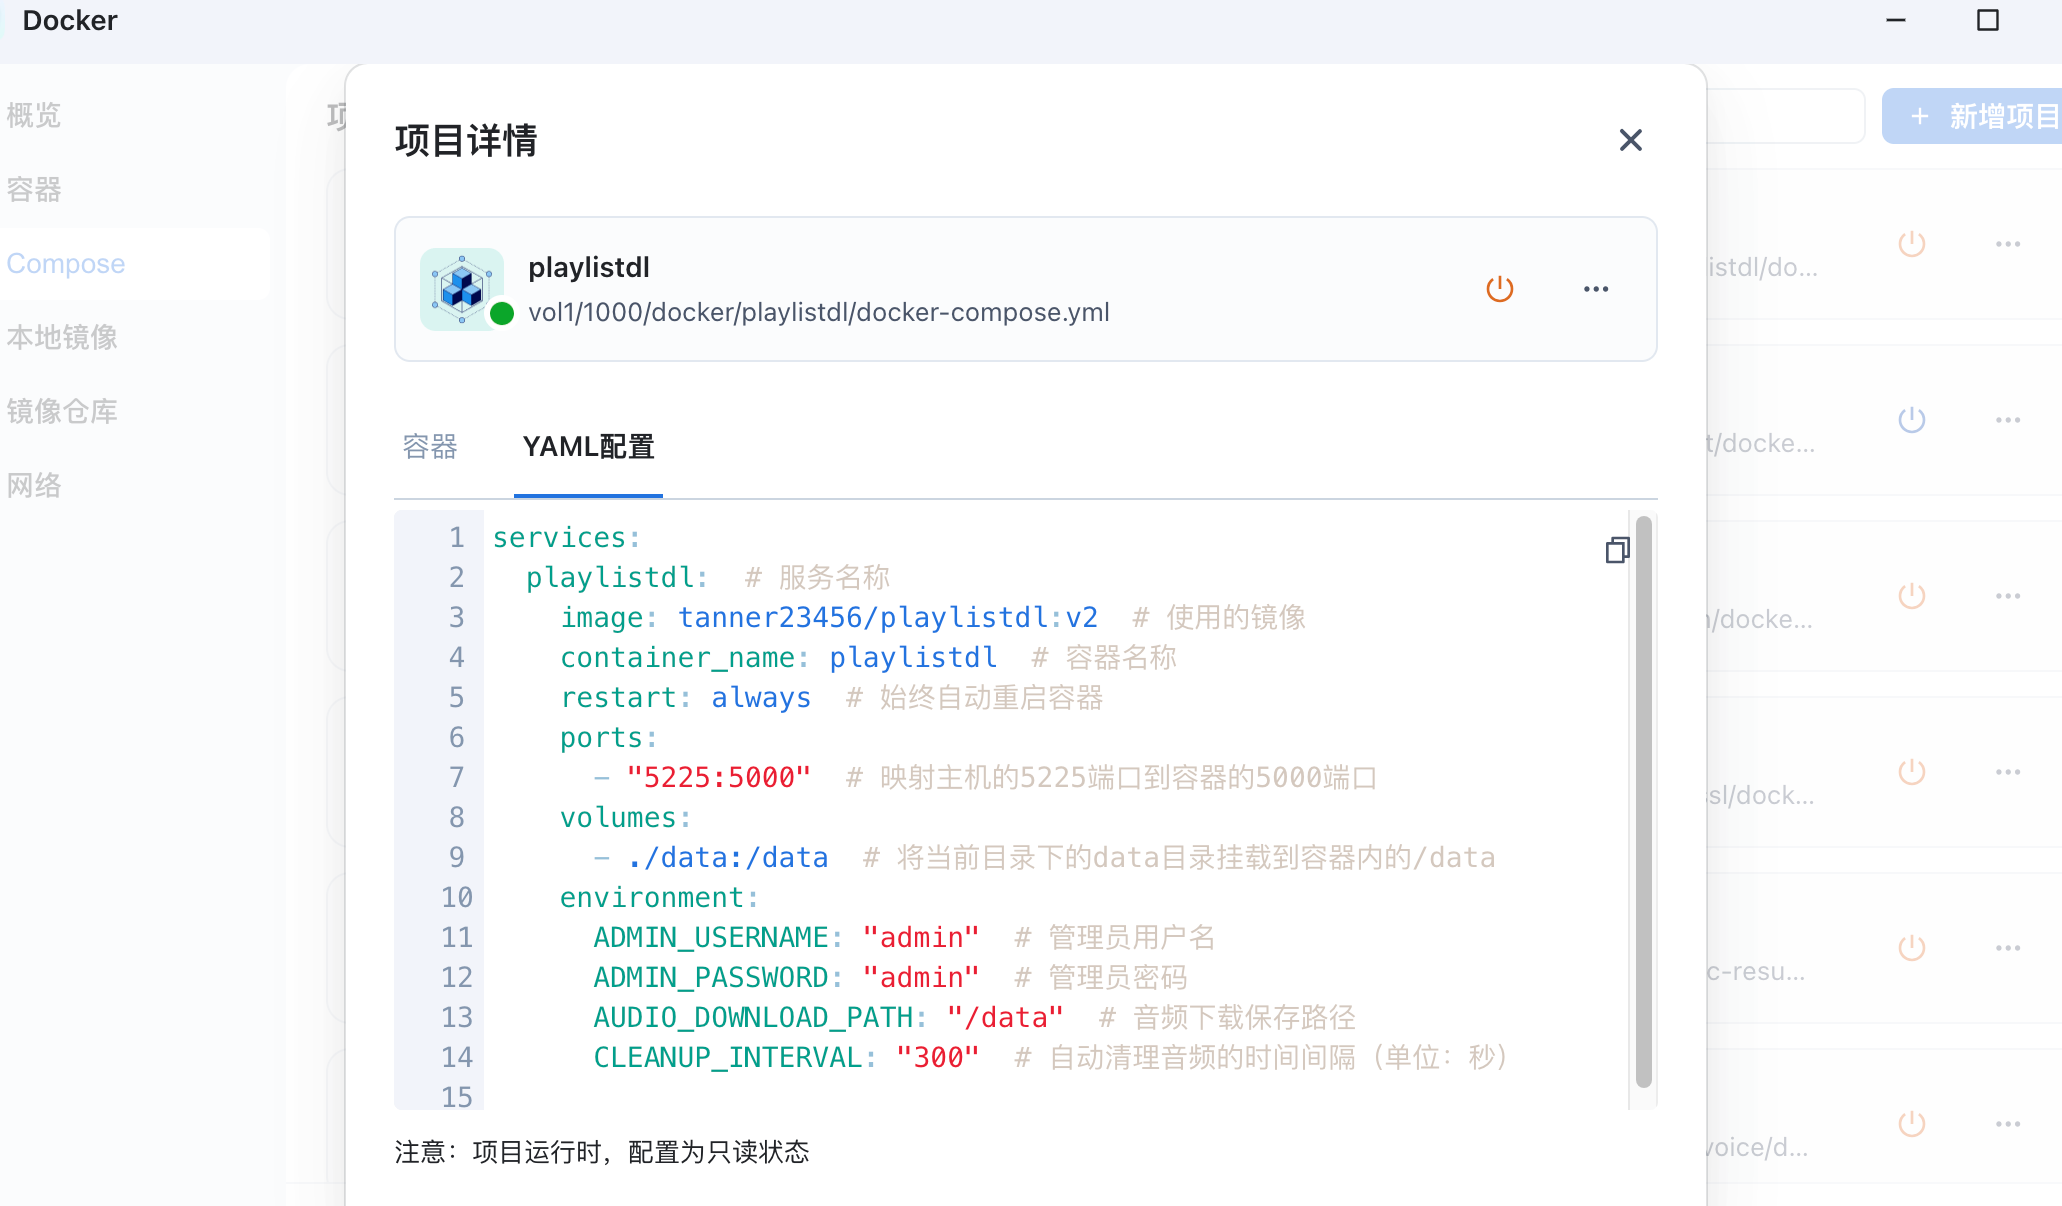Click the green running status dot
Viewport: 2062px width, 1206px height.
[502, 314]
